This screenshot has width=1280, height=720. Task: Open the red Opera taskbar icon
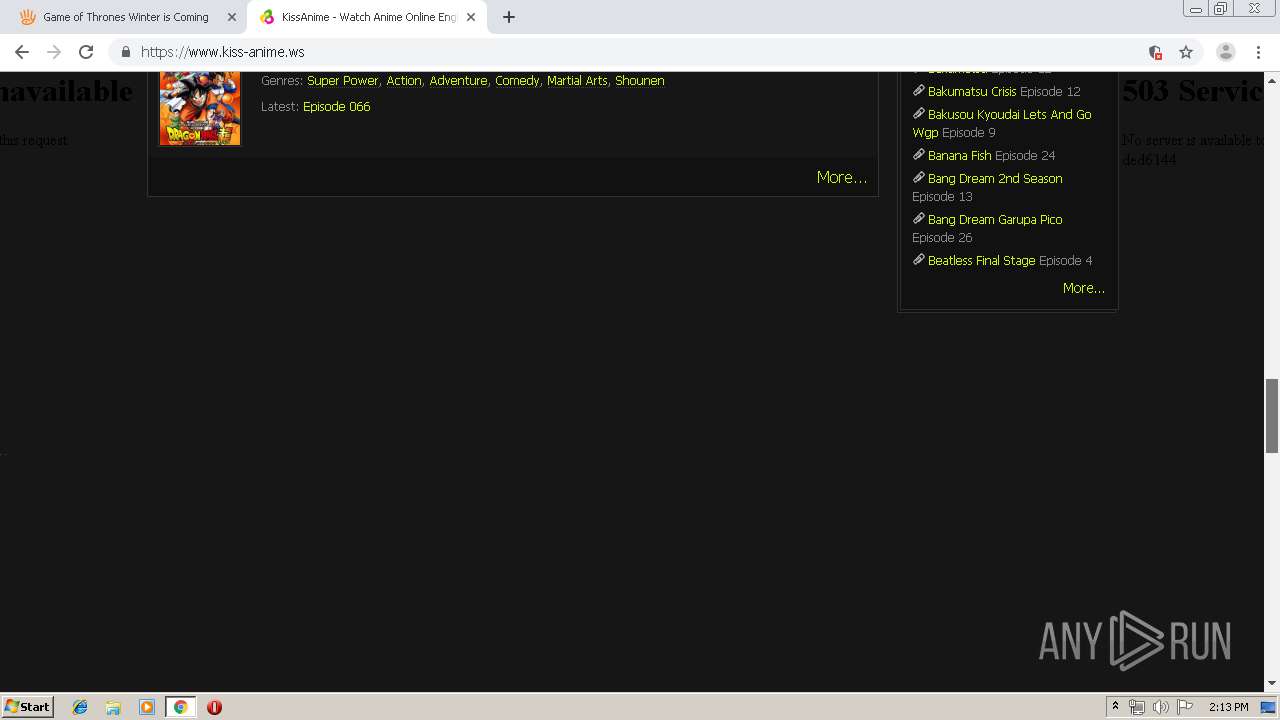pos(214,707)
